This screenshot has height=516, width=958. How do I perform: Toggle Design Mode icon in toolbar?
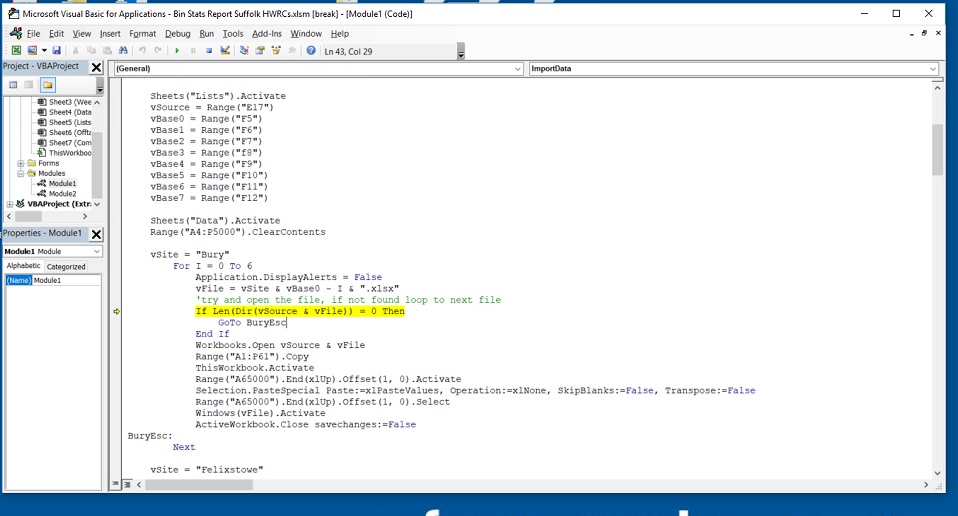click(x=226, y=50)
